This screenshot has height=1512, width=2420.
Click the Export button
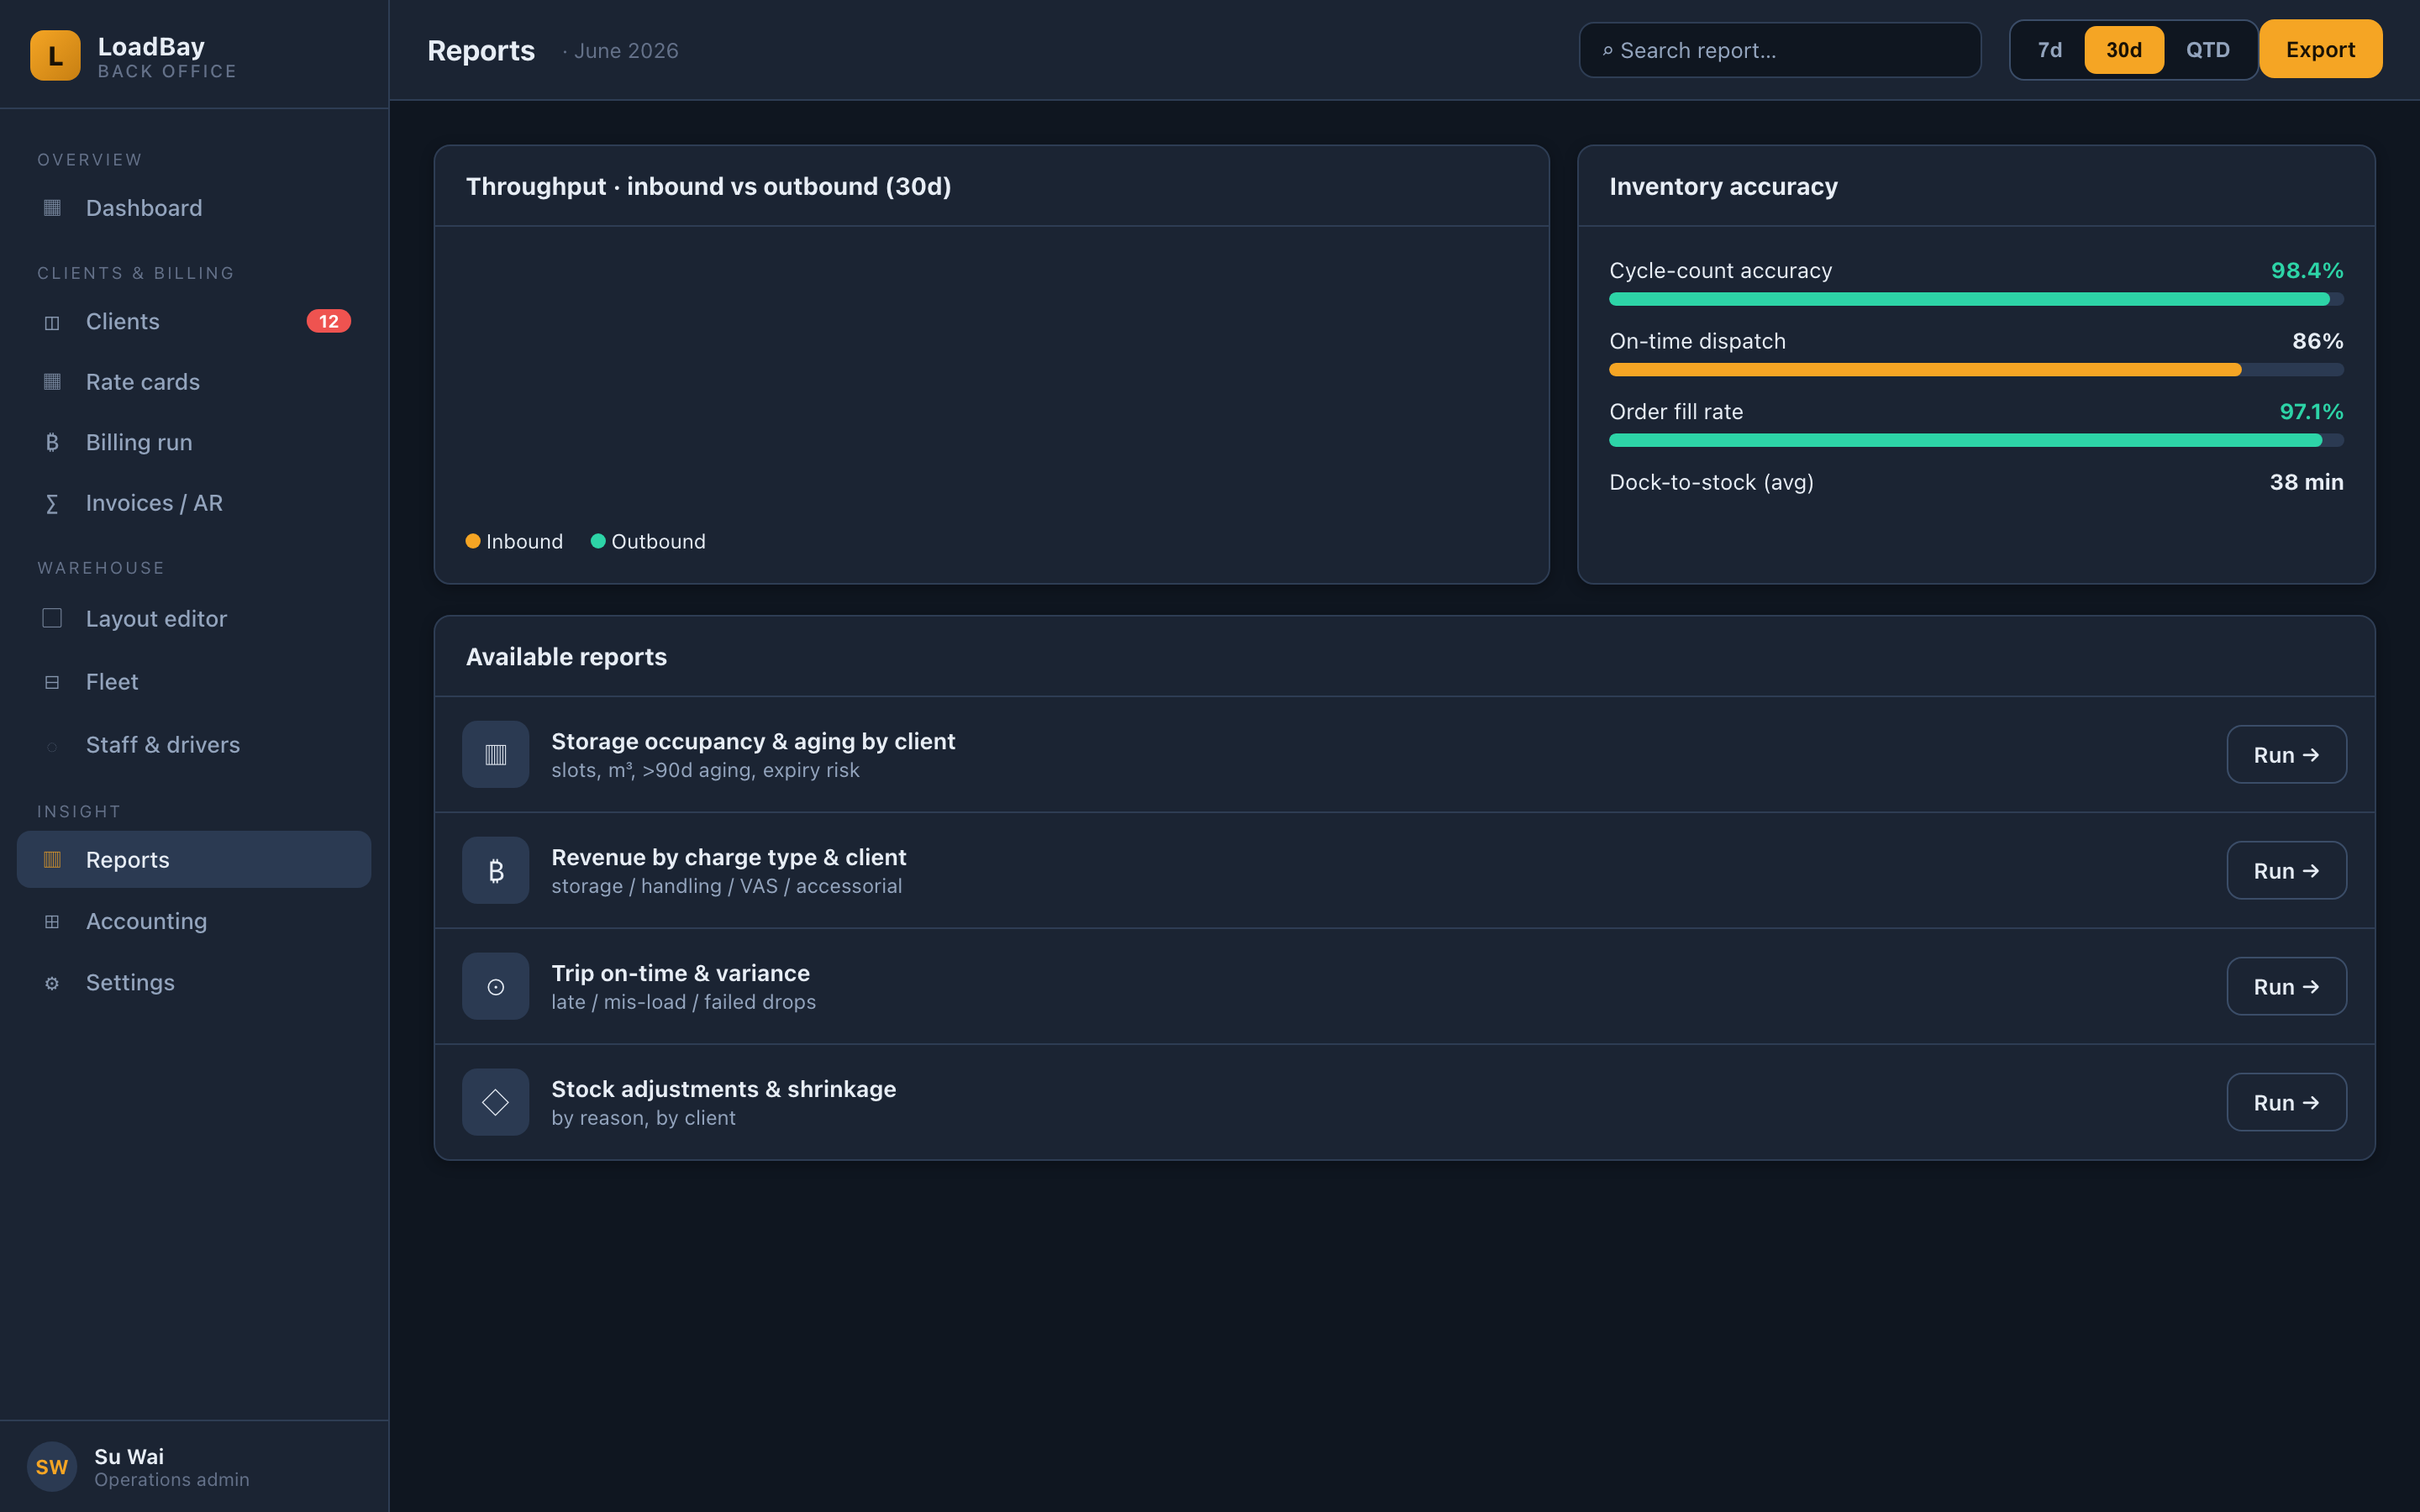click(2320, 49)
